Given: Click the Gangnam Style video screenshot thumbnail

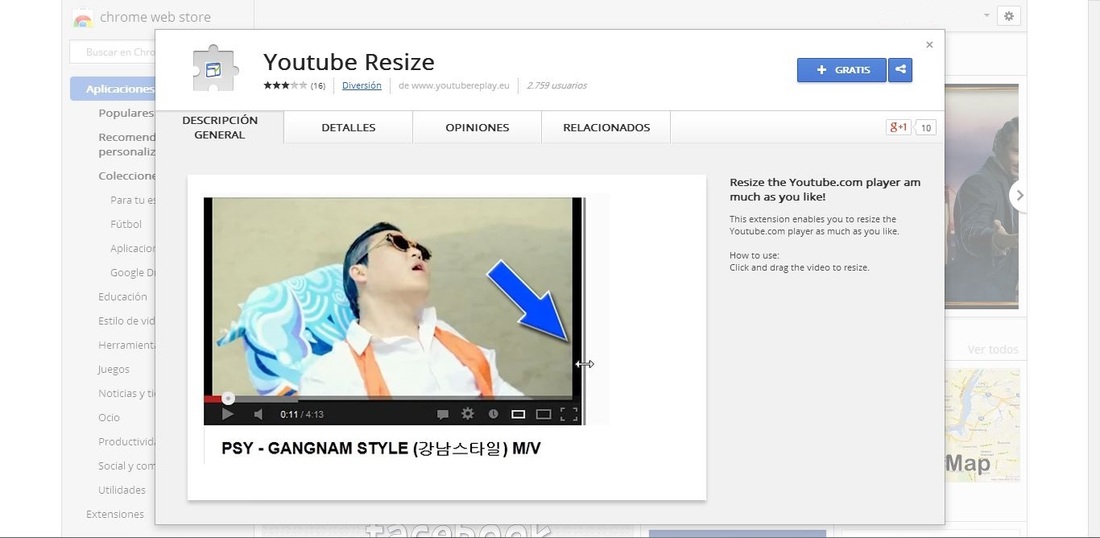Looking at the screenshot, I should point(446,337).
